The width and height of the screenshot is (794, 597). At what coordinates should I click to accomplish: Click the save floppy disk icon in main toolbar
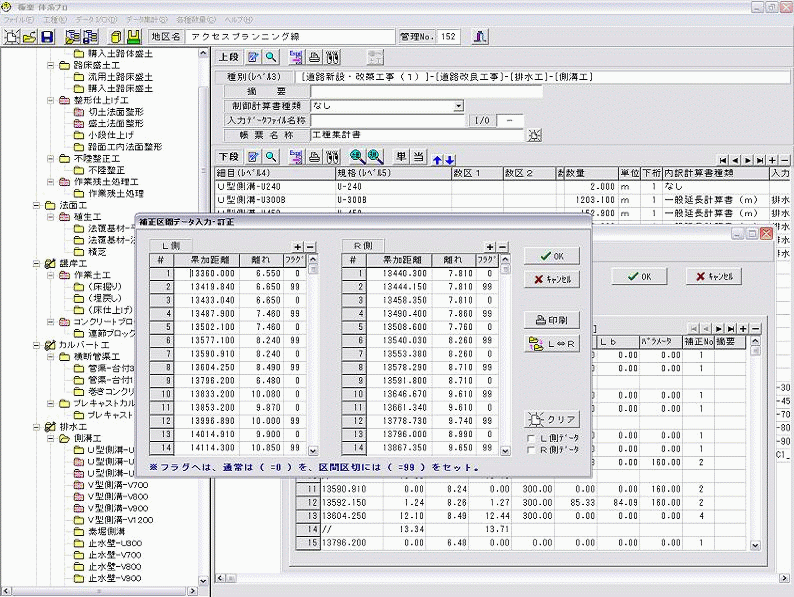click(47, 37)
